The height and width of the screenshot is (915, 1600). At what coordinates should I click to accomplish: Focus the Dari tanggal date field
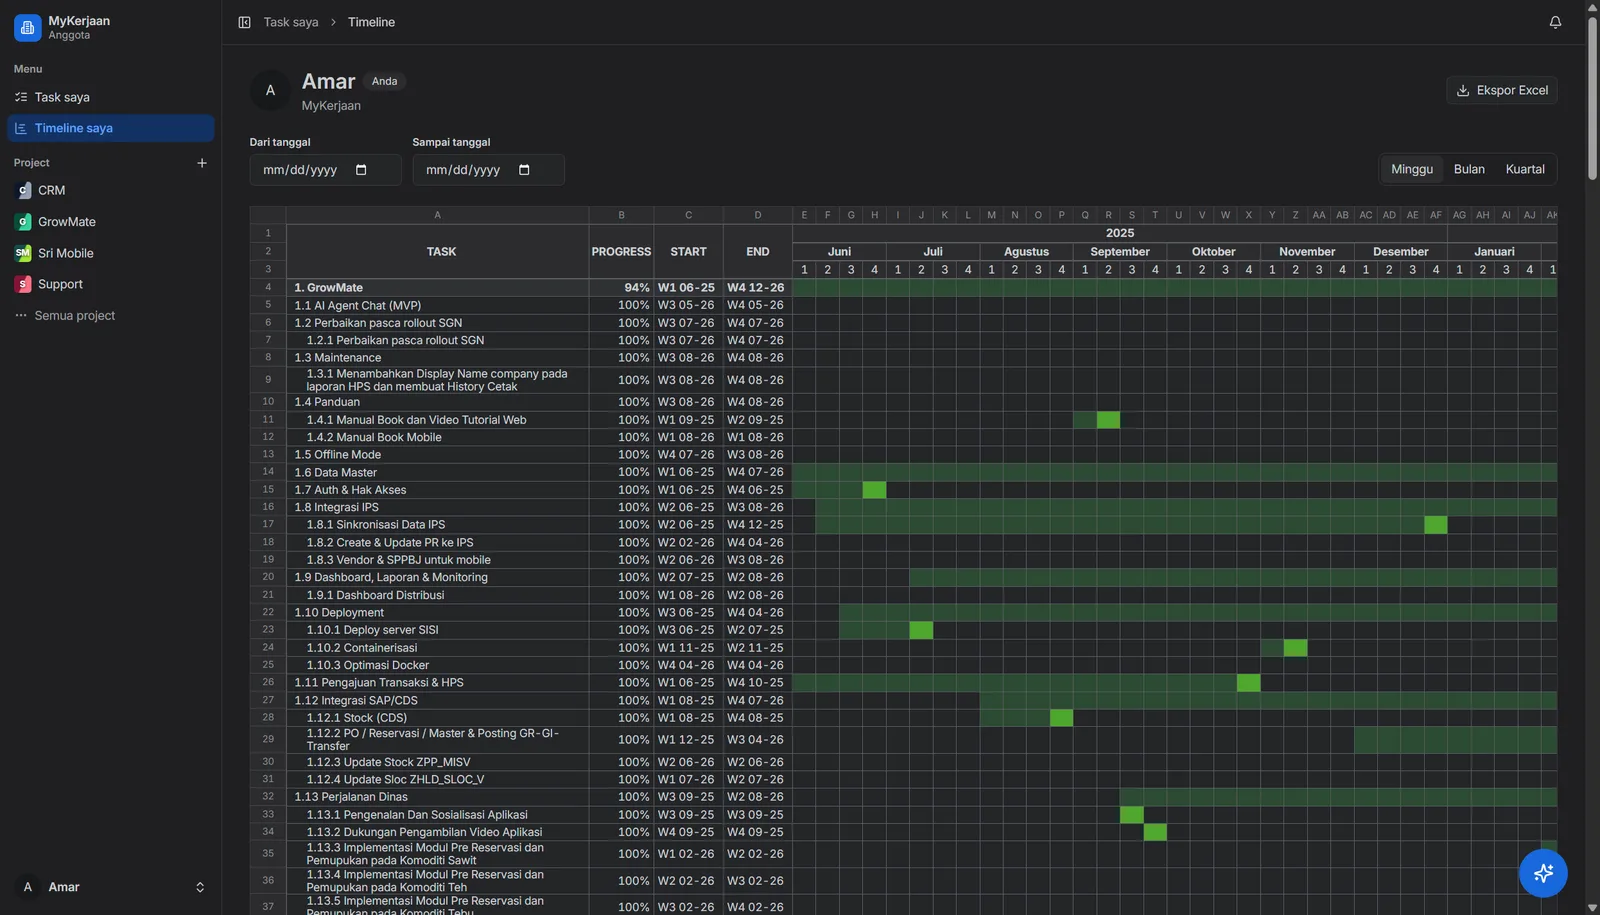coord(325,170)
